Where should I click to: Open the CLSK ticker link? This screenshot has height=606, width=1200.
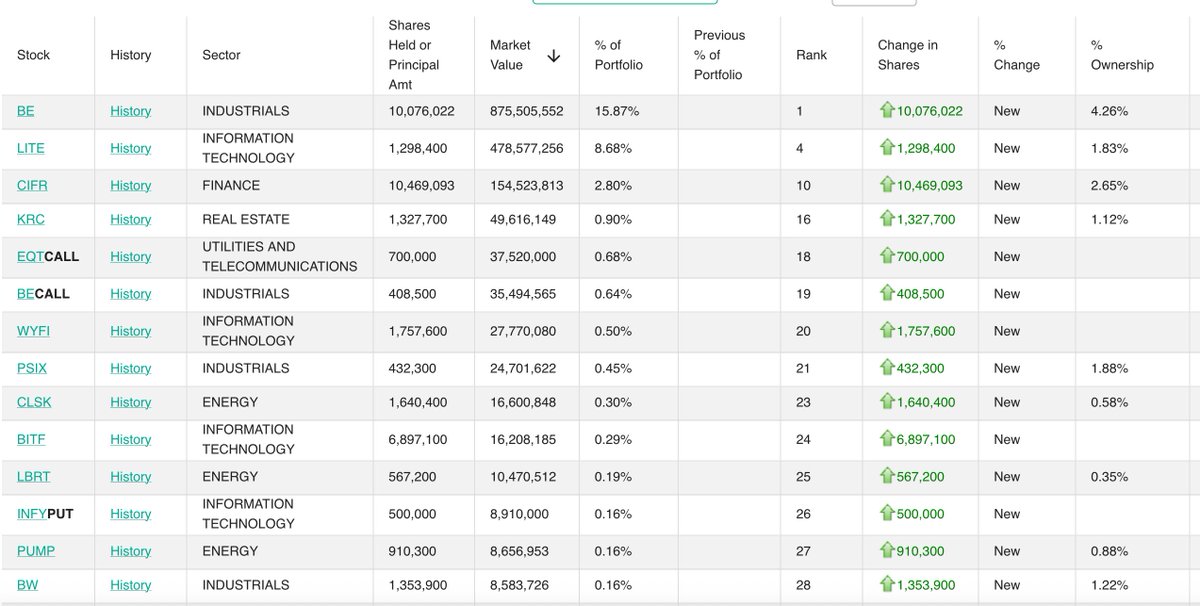(x=34, y=402)
